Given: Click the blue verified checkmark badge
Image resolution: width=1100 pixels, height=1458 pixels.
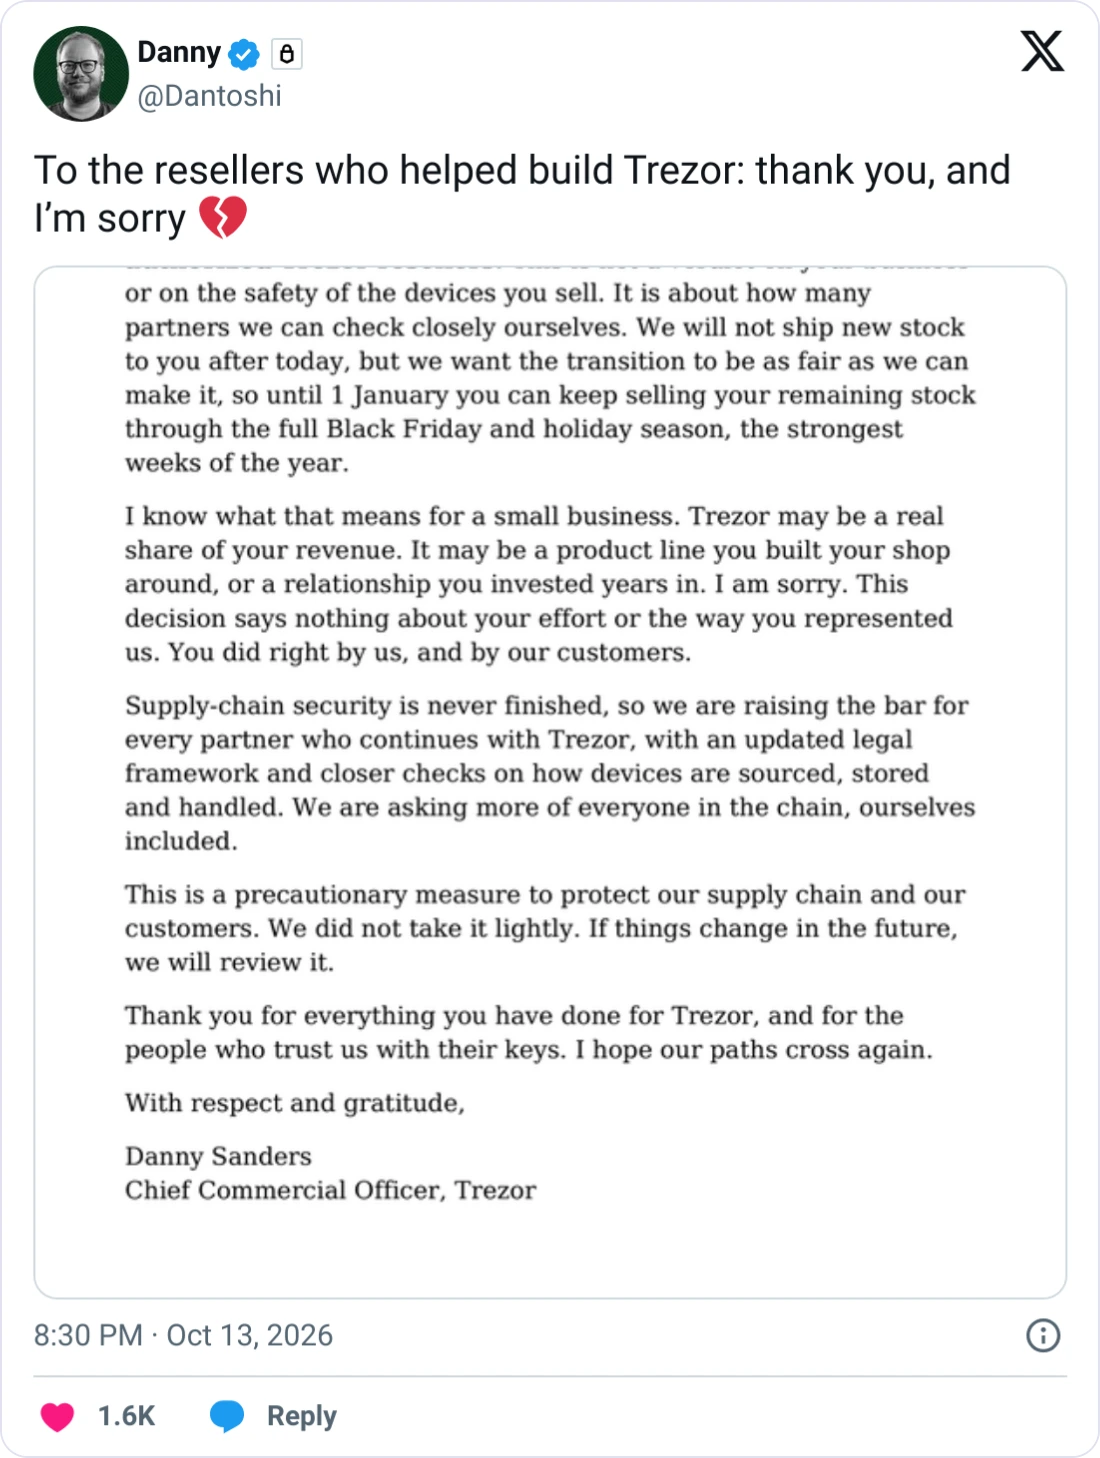Looking at the screenshot, I should tap(244, 53).
